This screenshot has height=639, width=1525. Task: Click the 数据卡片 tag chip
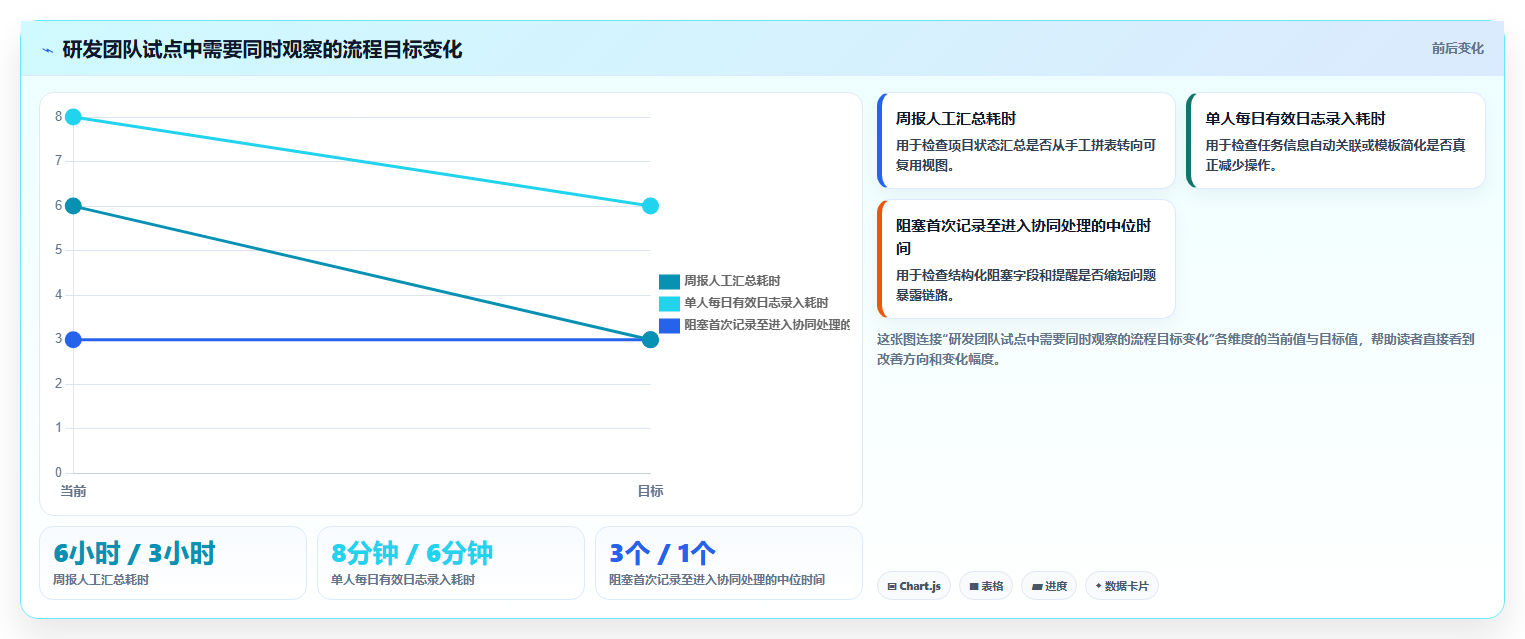click(1122, 586)
